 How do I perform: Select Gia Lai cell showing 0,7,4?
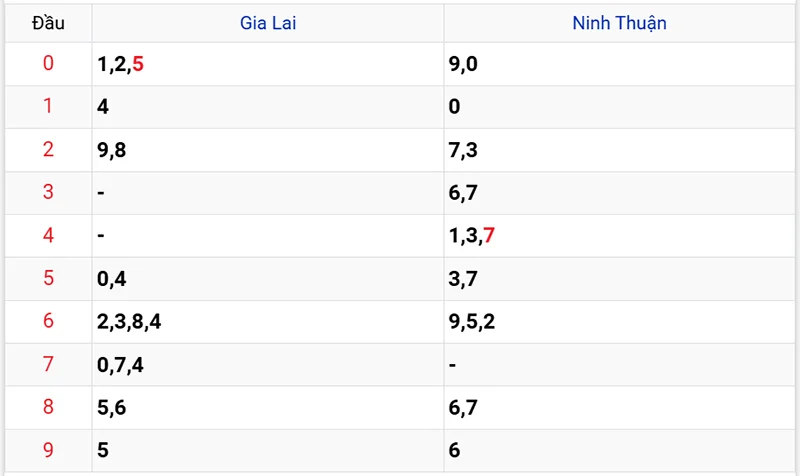(x=121, y=365)
